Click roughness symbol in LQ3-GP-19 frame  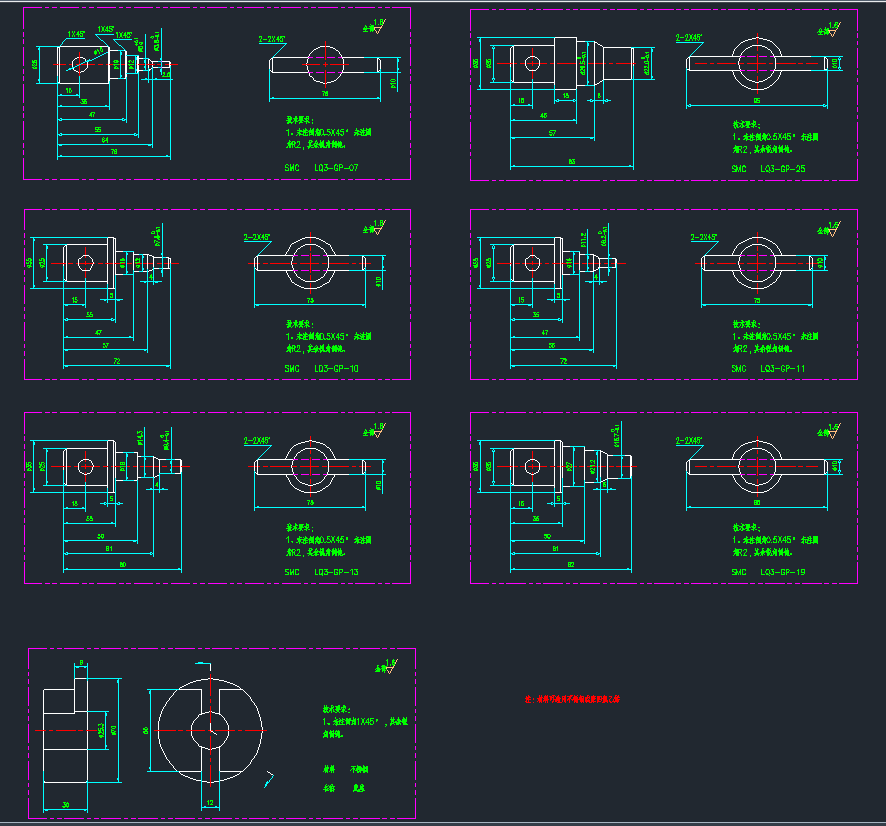pos(831,428)
